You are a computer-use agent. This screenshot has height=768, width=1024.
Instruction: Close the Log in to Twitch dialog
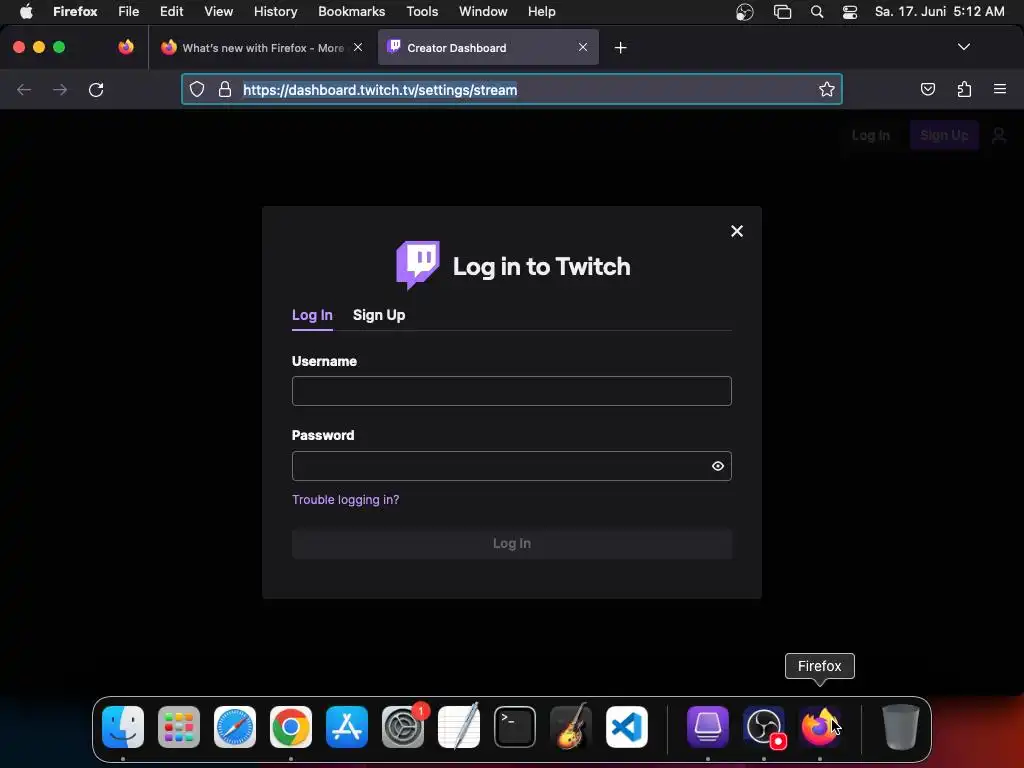click(737, 231)
